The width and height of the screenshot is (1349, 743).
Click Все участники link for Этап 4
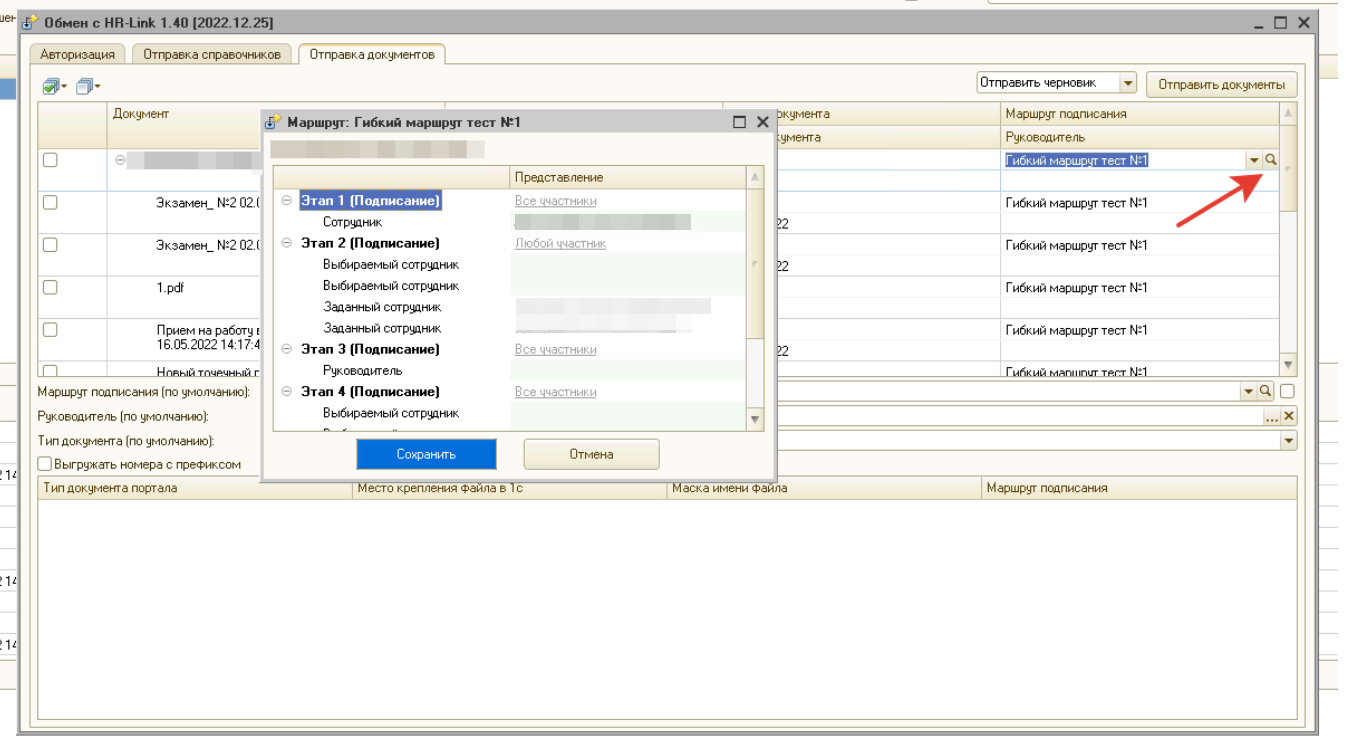pyautogui.click(x=555, y=392)
